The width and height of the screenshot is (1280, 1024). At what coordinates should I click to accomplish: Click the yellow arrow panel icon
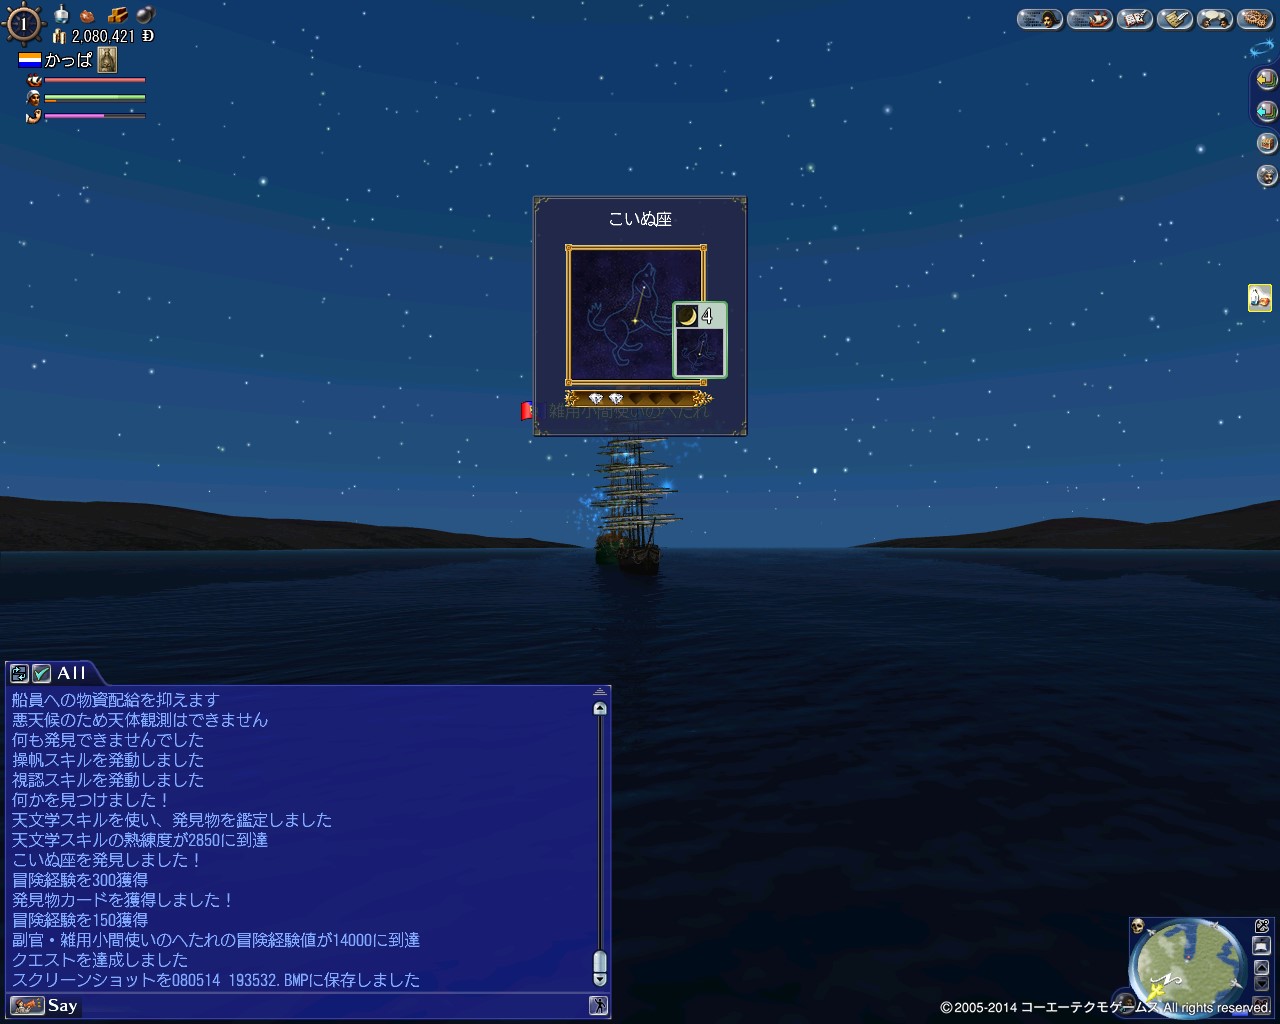(x=1267, y=79)
